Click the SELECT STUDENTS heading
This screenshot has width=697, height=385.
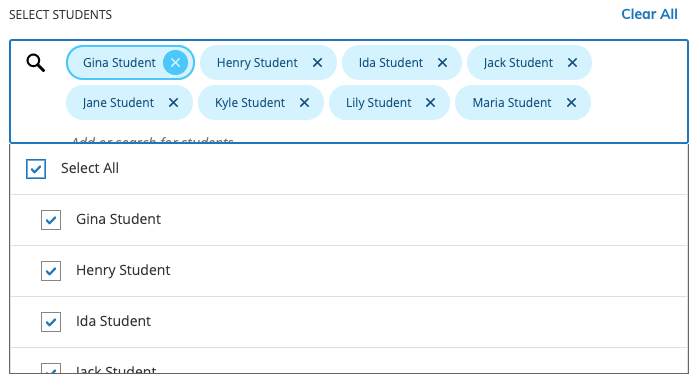60,15
